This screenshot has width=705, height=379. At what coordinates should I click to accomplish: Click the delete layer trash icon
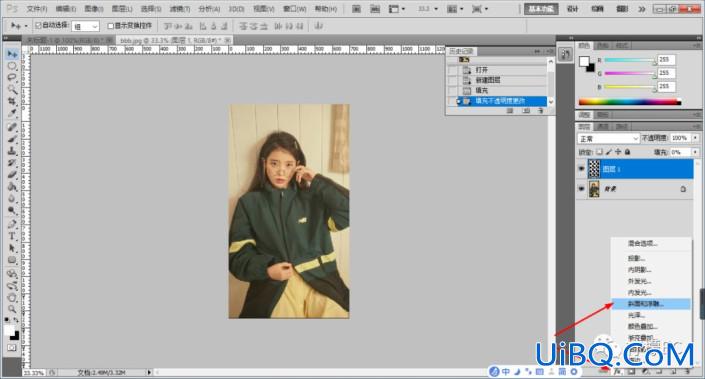687,372
